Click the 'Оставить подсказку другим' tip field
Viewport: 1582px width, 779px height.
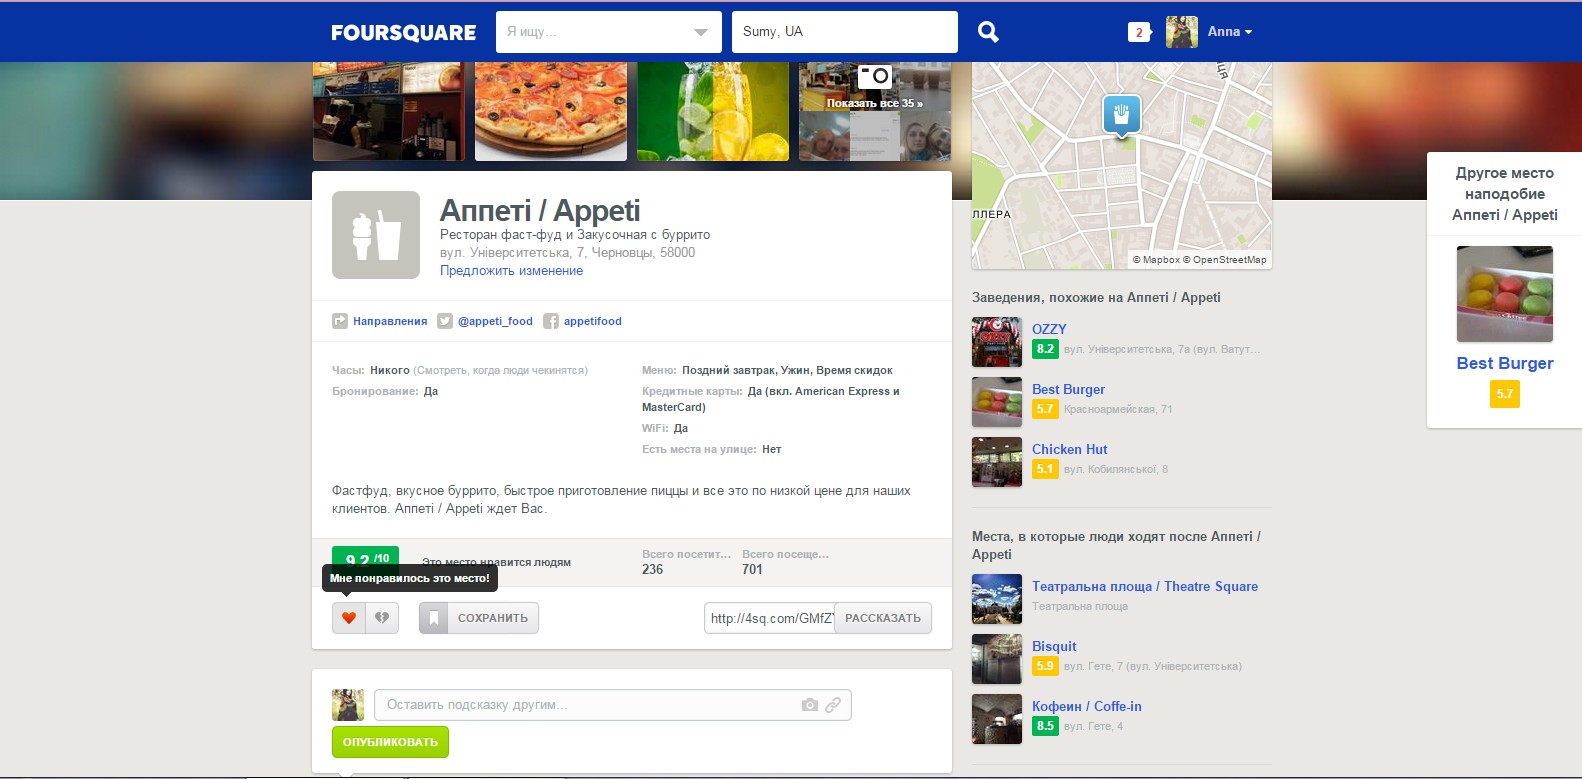(x=612, y=705)
